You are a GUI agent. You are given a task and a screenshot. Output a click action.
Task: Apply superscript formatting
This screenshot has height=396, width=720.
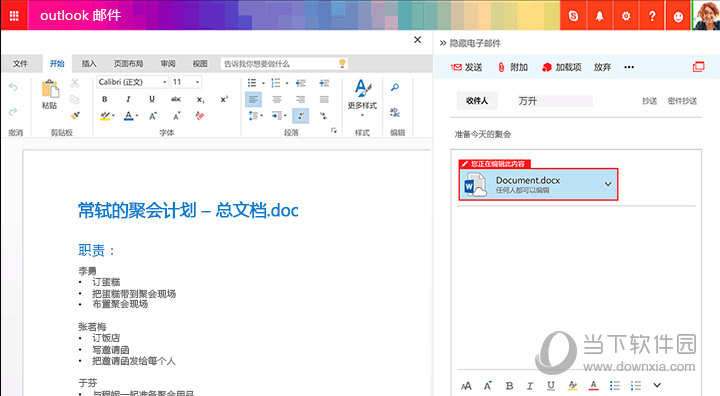coord(224,99)
